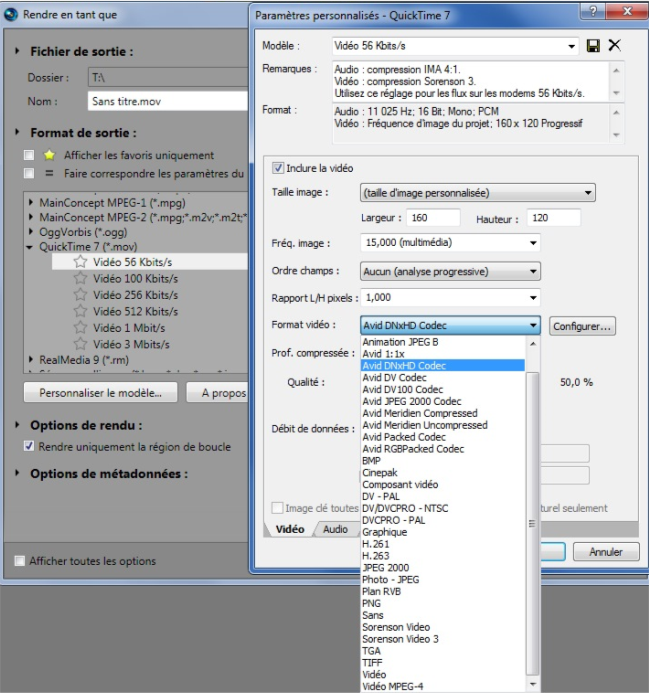Click the save template floppy disk icon

[x=594, y=46]
